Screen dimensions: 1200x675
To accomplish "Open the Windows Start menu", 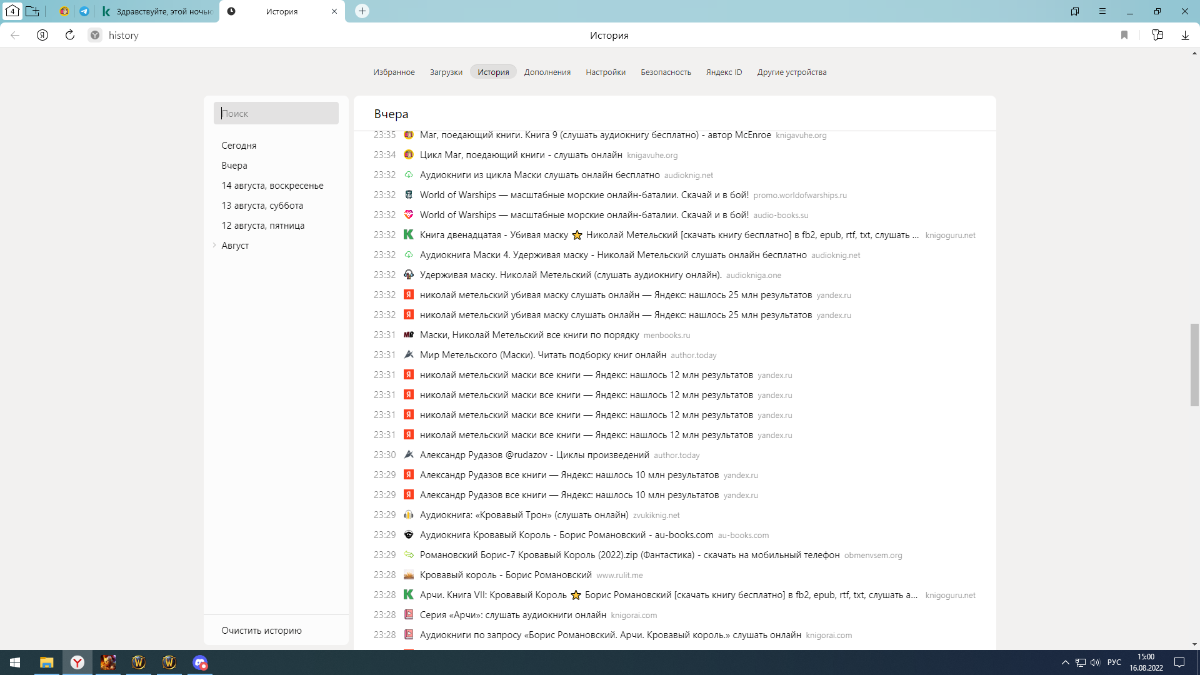I will coord(14,662).
